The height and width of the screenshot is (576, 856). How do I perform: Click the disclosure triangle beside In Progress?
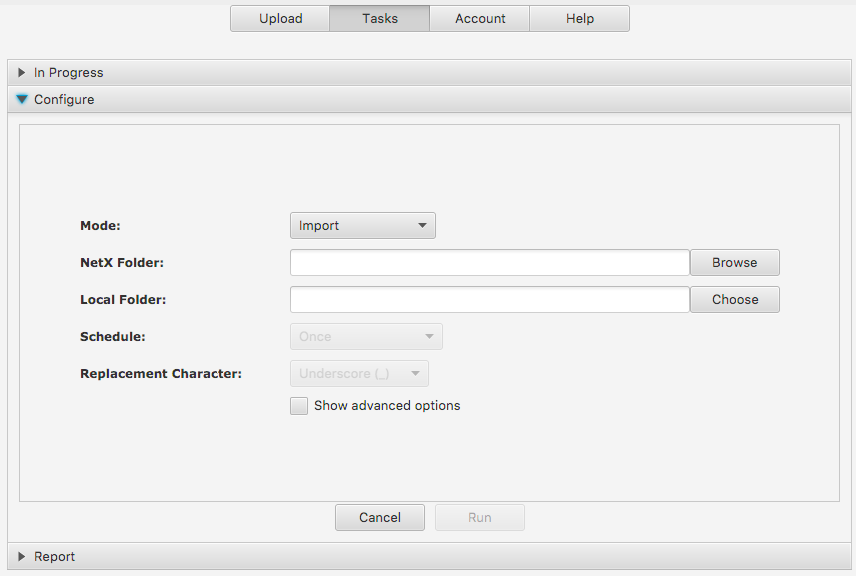pos(22,73)
